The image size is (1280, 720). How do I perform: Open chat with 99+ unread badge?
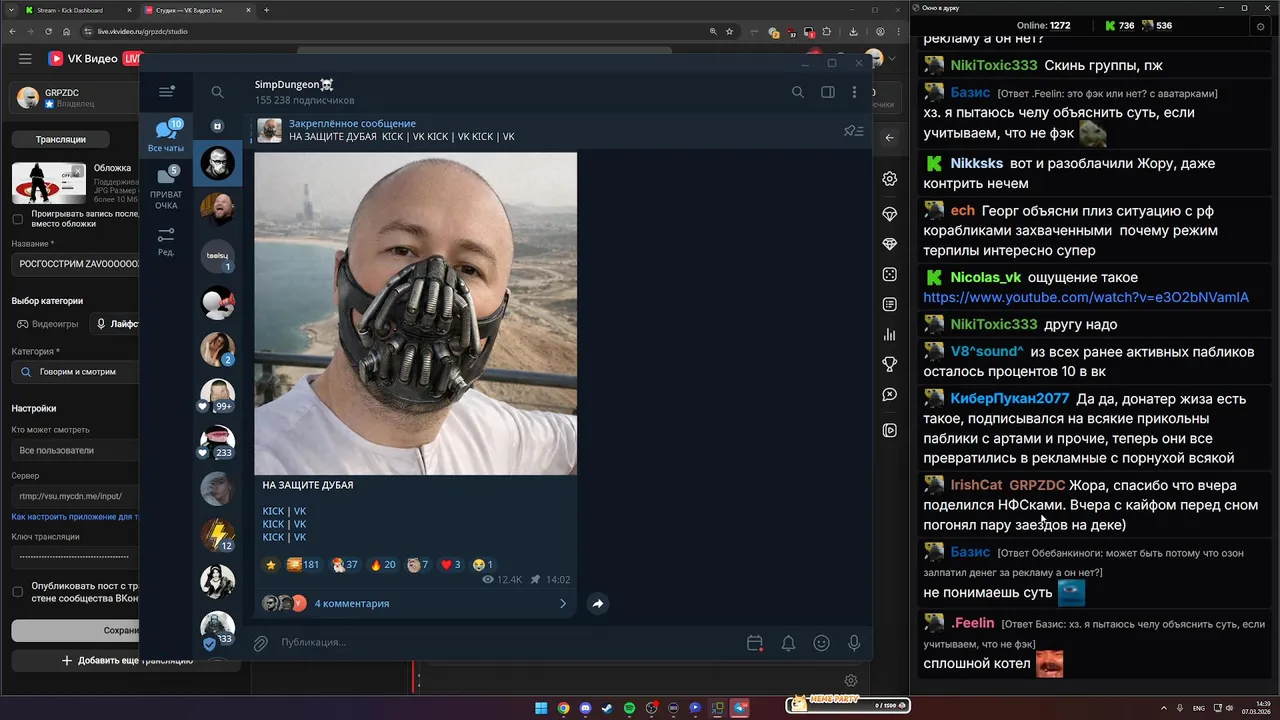tap(218, 395)
